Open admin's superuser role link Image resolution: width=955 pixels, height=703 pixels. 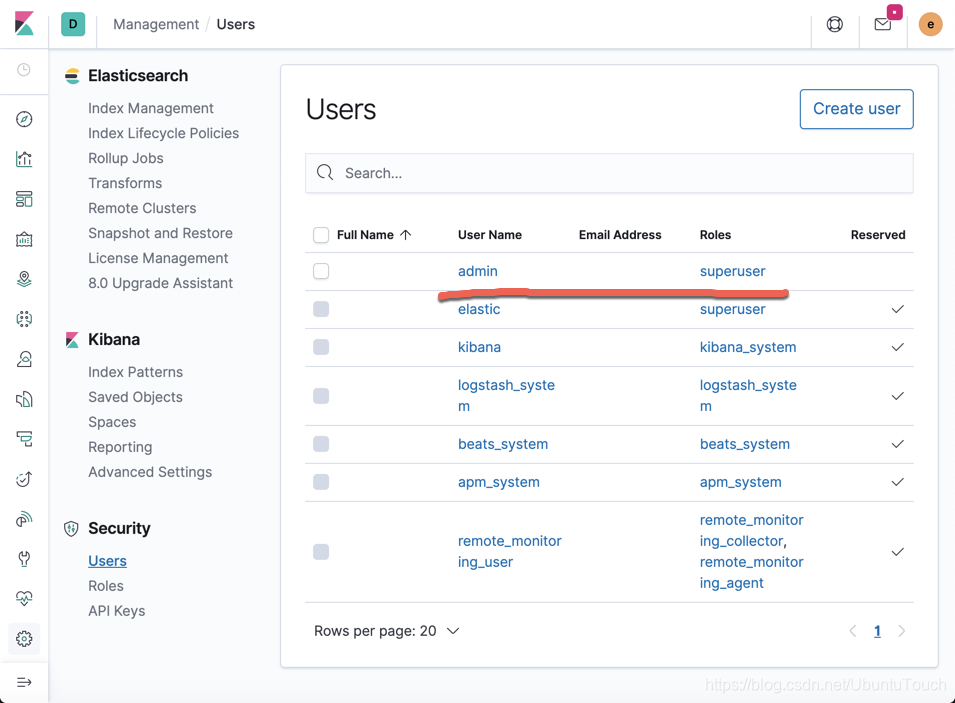732,271
